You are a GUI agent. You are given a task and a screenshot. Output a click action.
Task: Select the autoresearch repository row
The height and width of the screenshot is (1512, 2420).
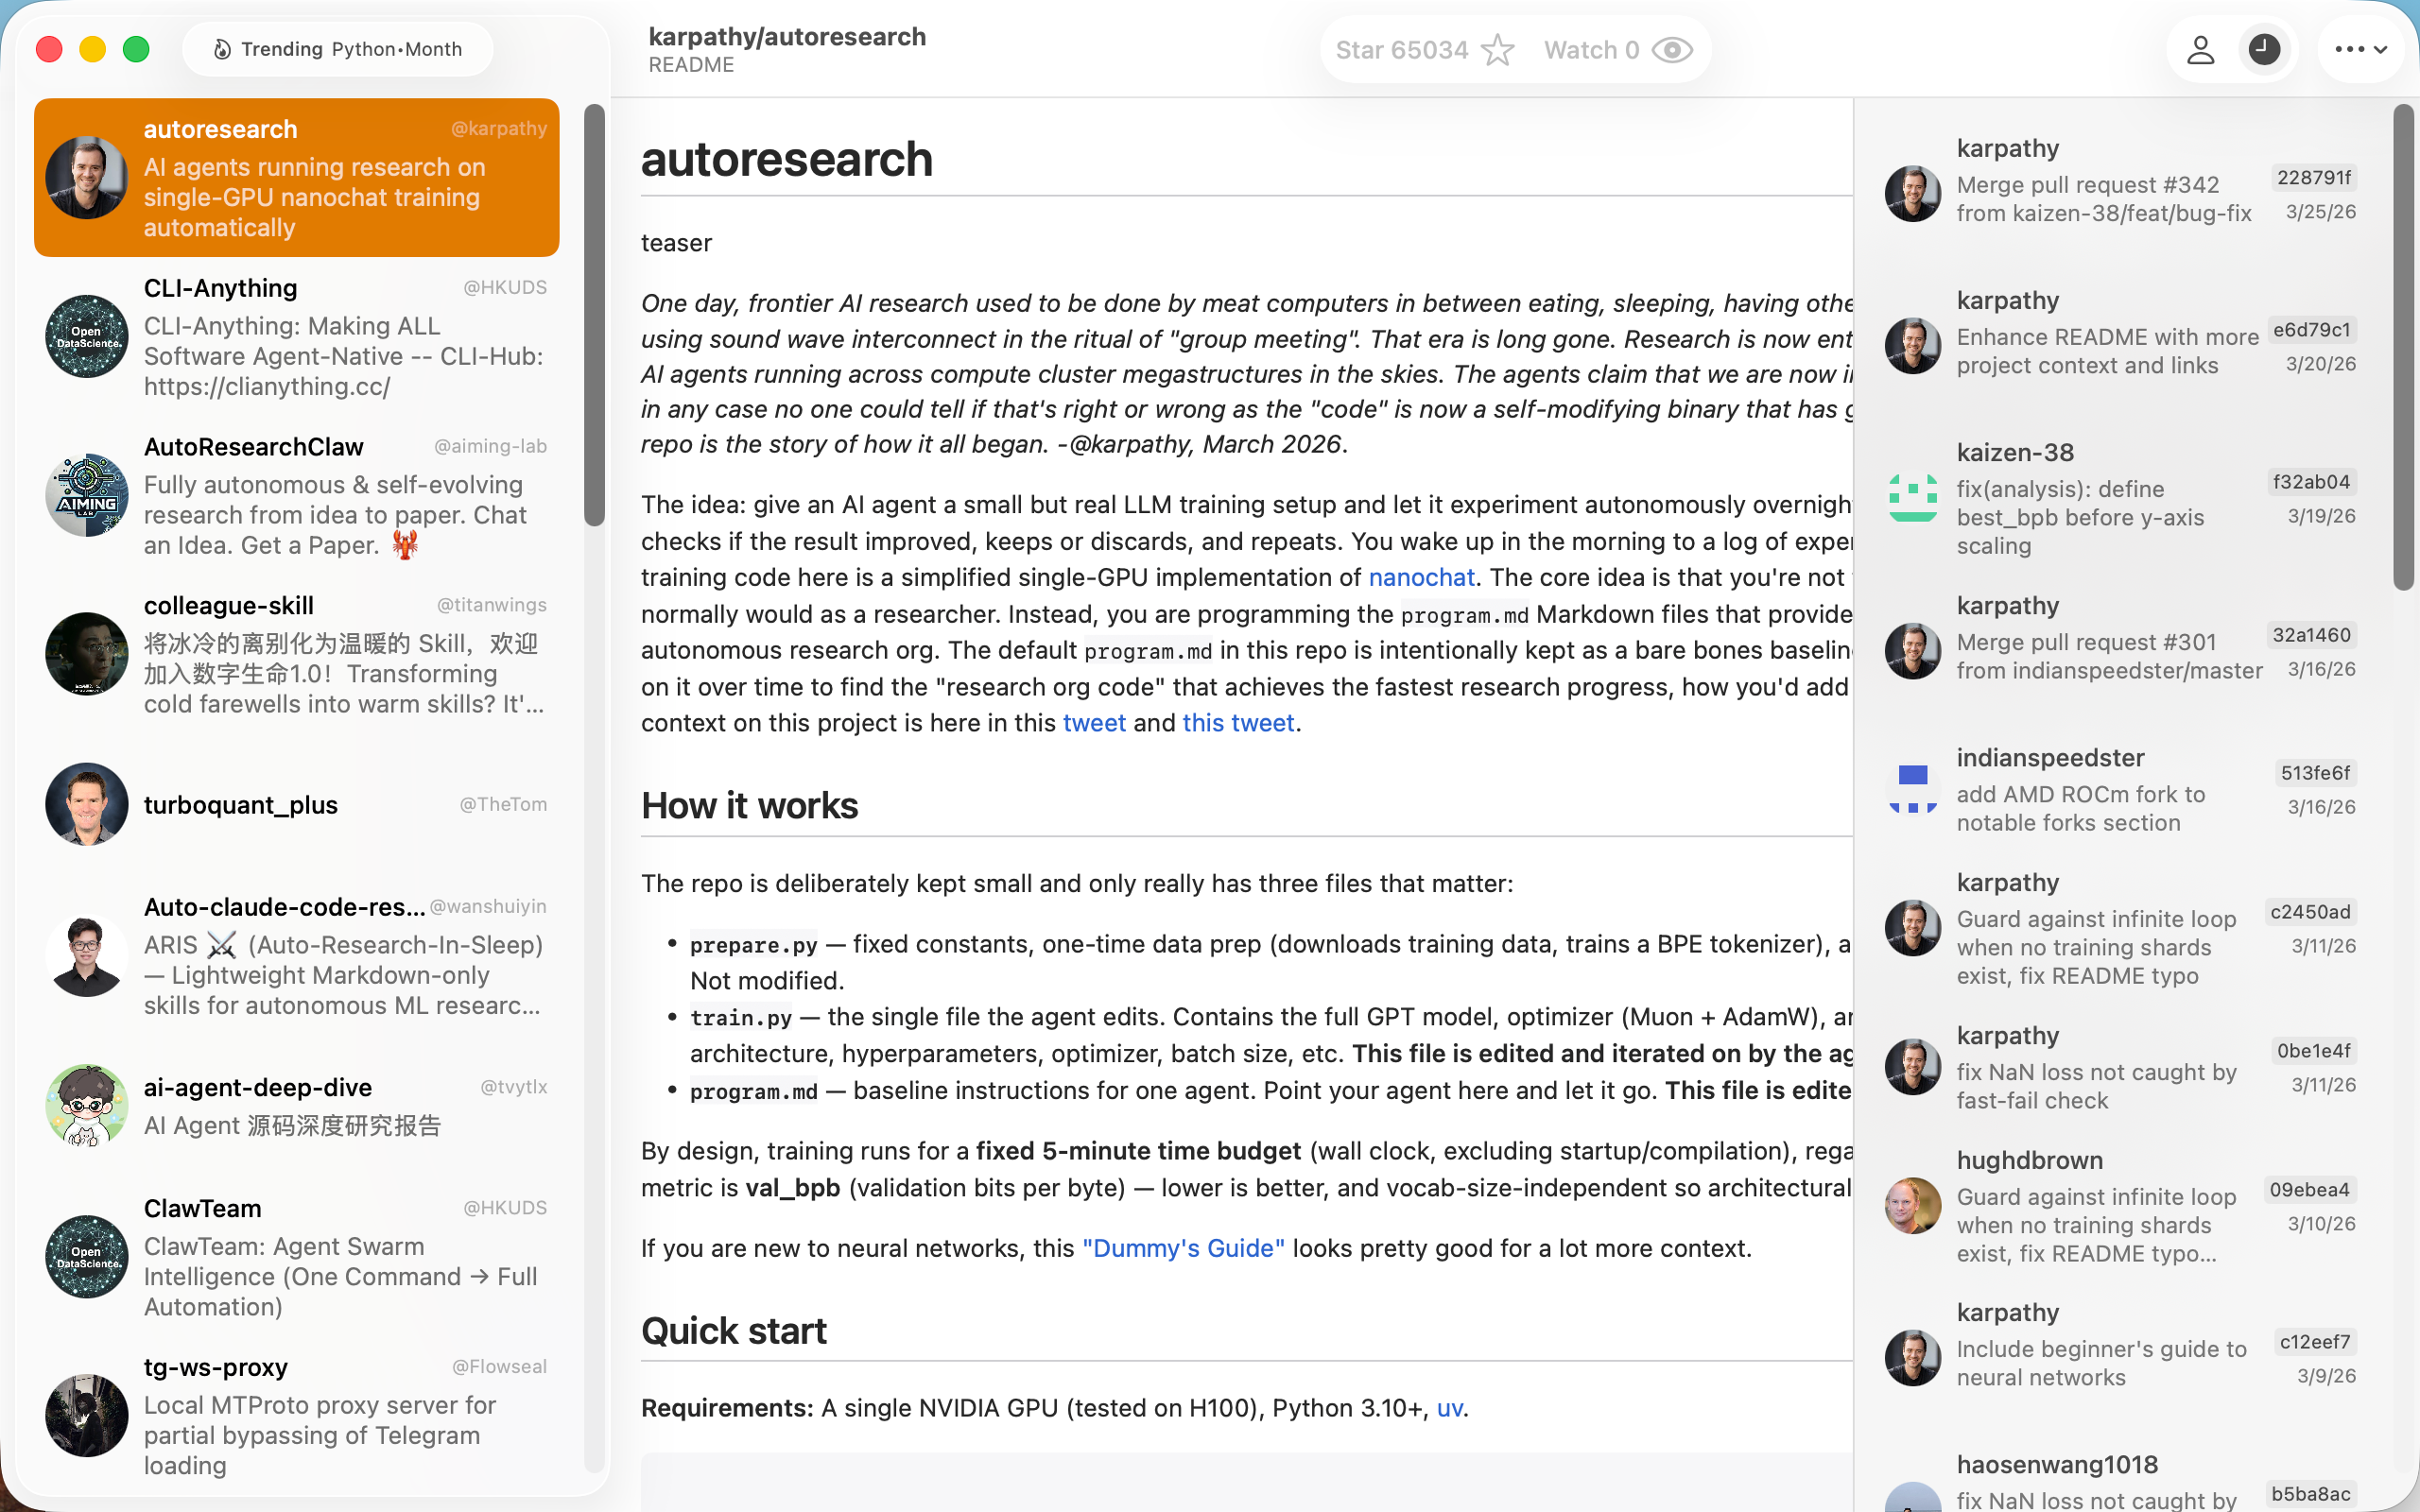[296, 178]
